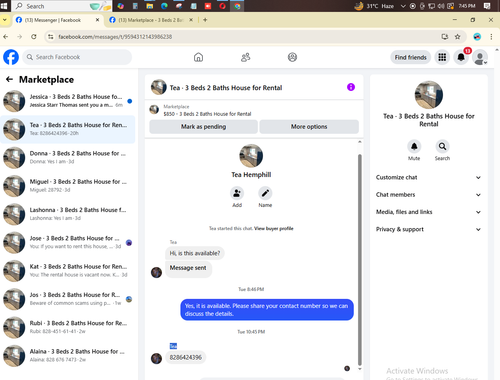This screenshot has width=500, height=380.
Task: Open Alaina conversation in list
Action: (68, 356)
